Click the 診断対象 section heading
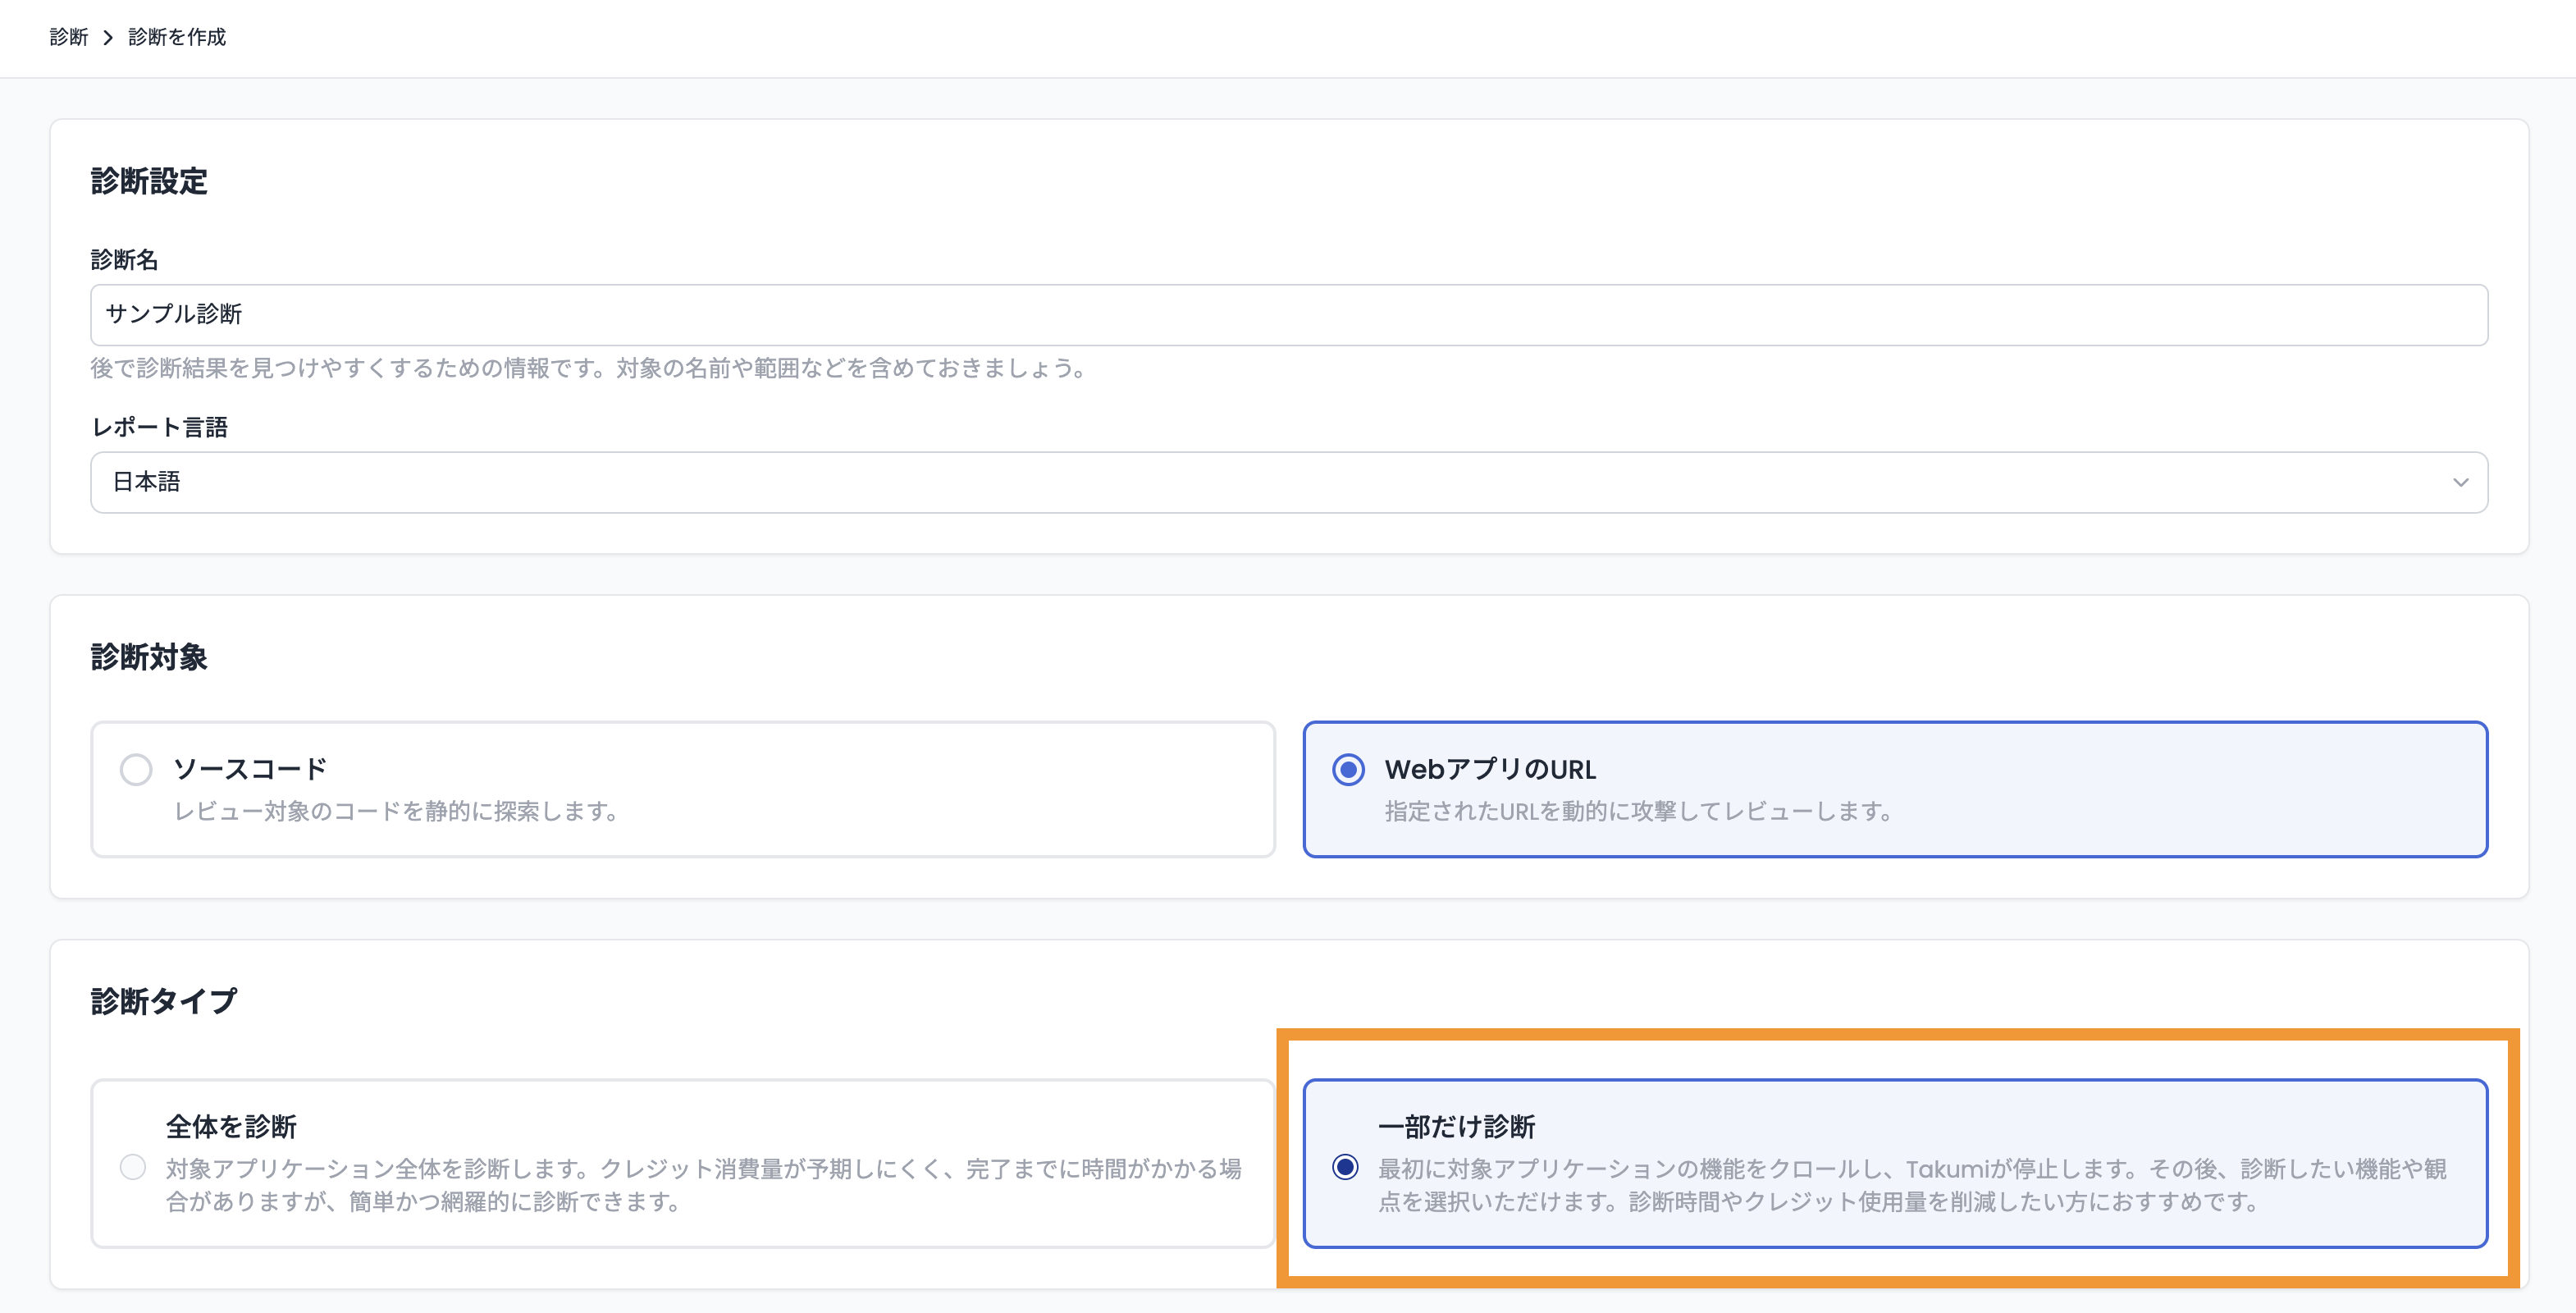The width and height of the screenshot is (2576, 1313). 149,657
